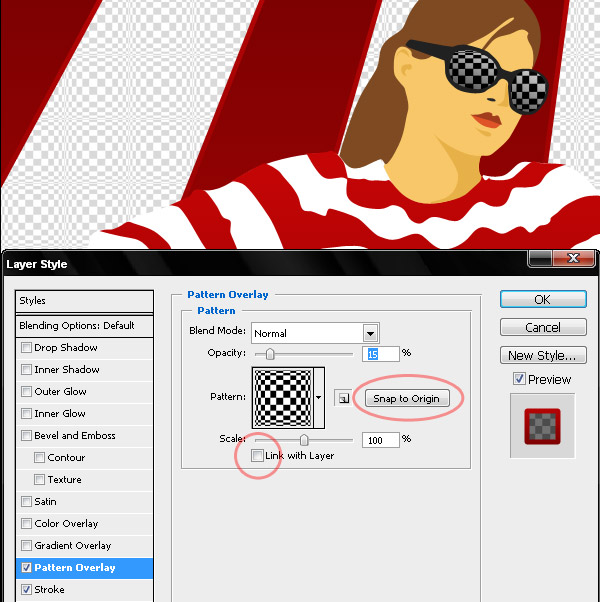Select Styles in the left list
Viewport: 600px width, 602px height.
84,301
